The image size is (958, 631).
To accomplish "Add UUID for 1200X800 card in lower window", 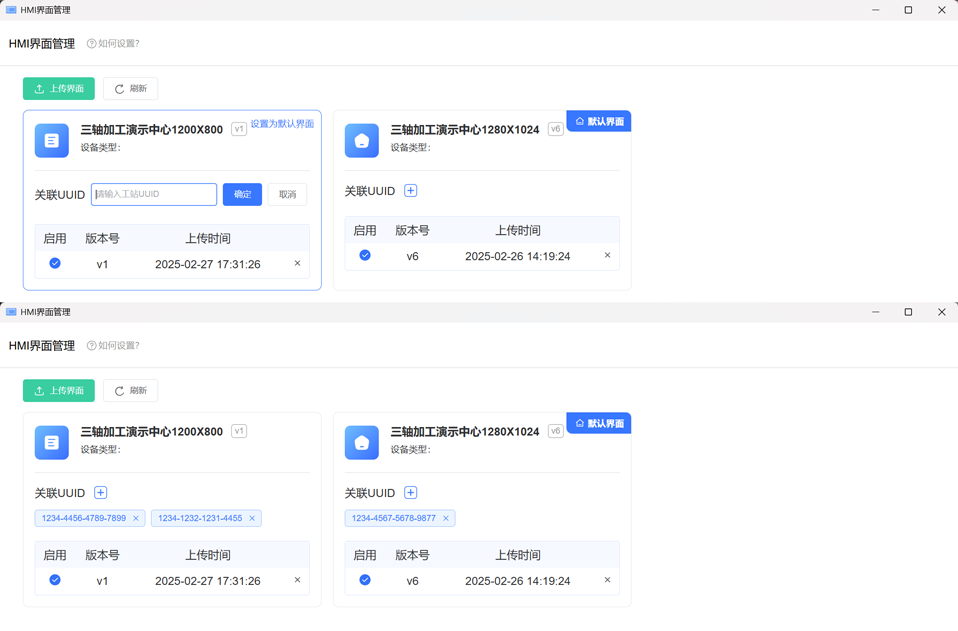I will click(x=100, y=493).
